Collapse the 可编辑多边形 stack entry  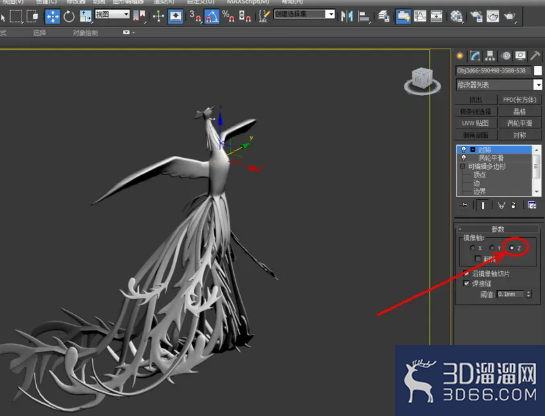click(463, 166)
